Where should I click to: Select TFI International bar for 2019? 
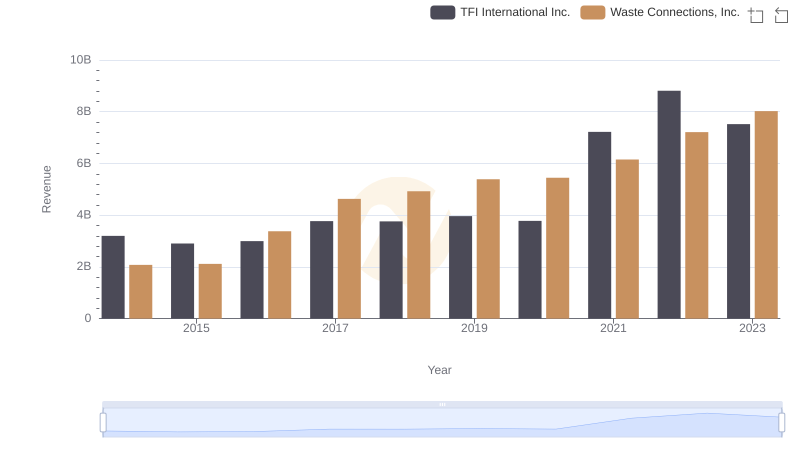click(461, 267)
